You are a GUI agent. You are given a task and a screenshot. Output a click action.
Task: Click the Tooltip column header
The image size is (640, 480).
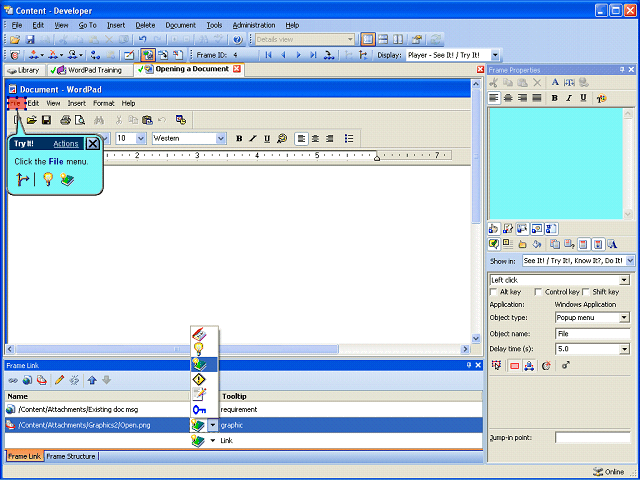pos(351,396)
